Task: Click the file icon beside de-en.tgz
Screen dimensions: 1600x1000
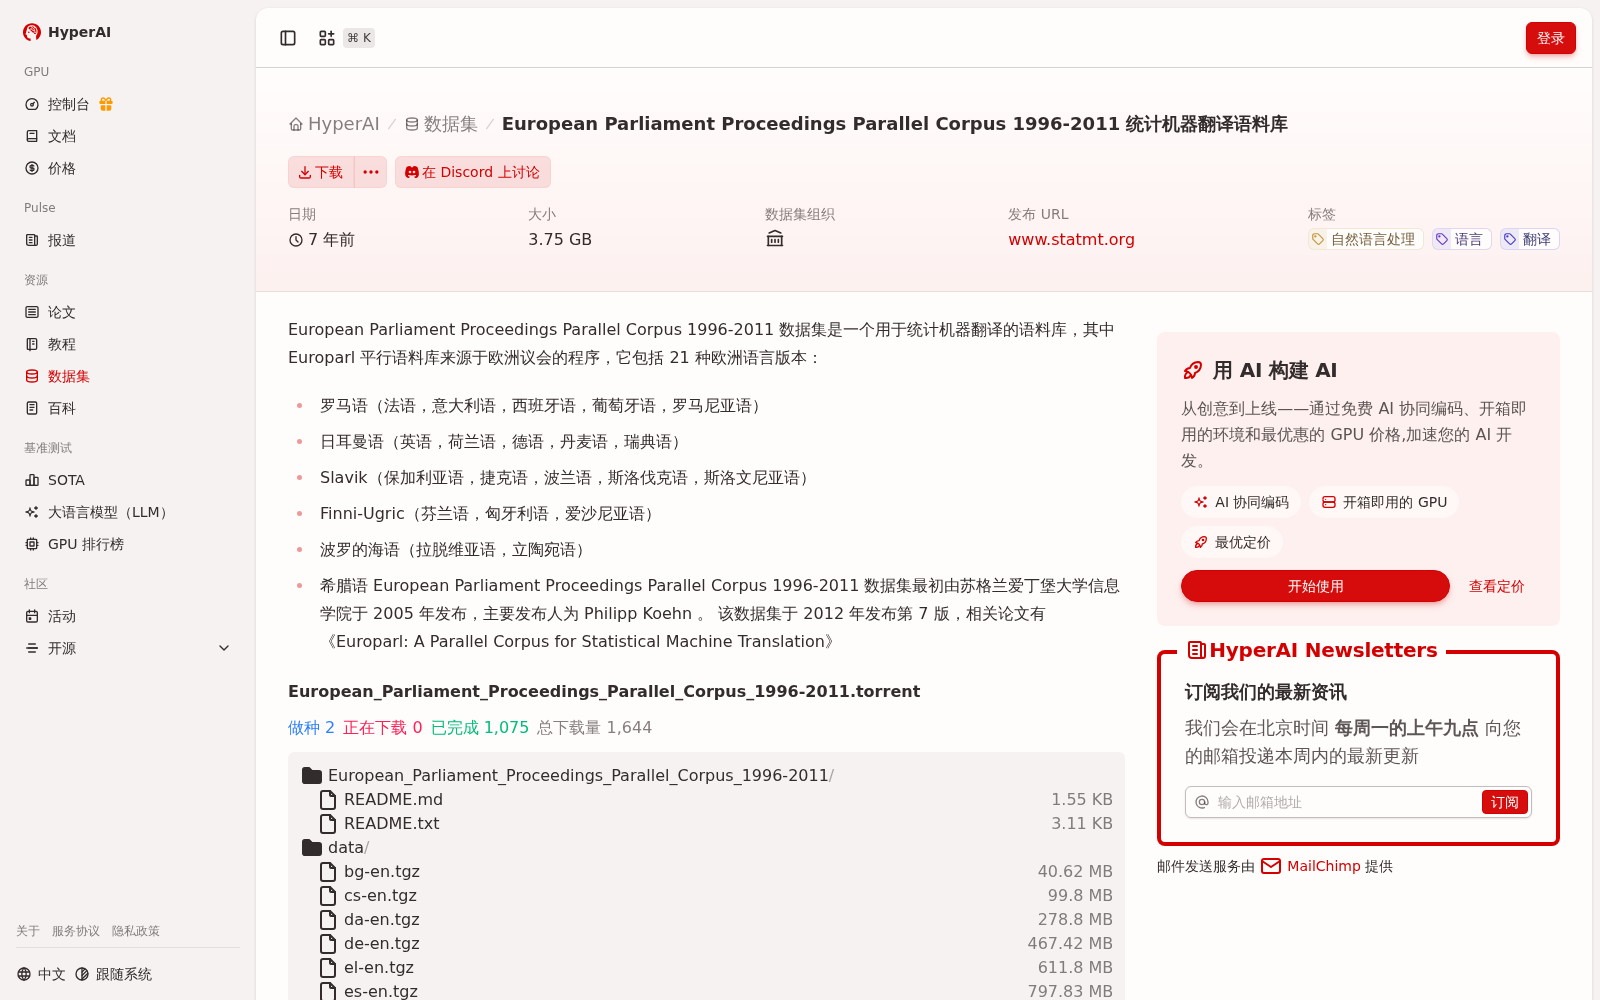Action: (328, 944)
